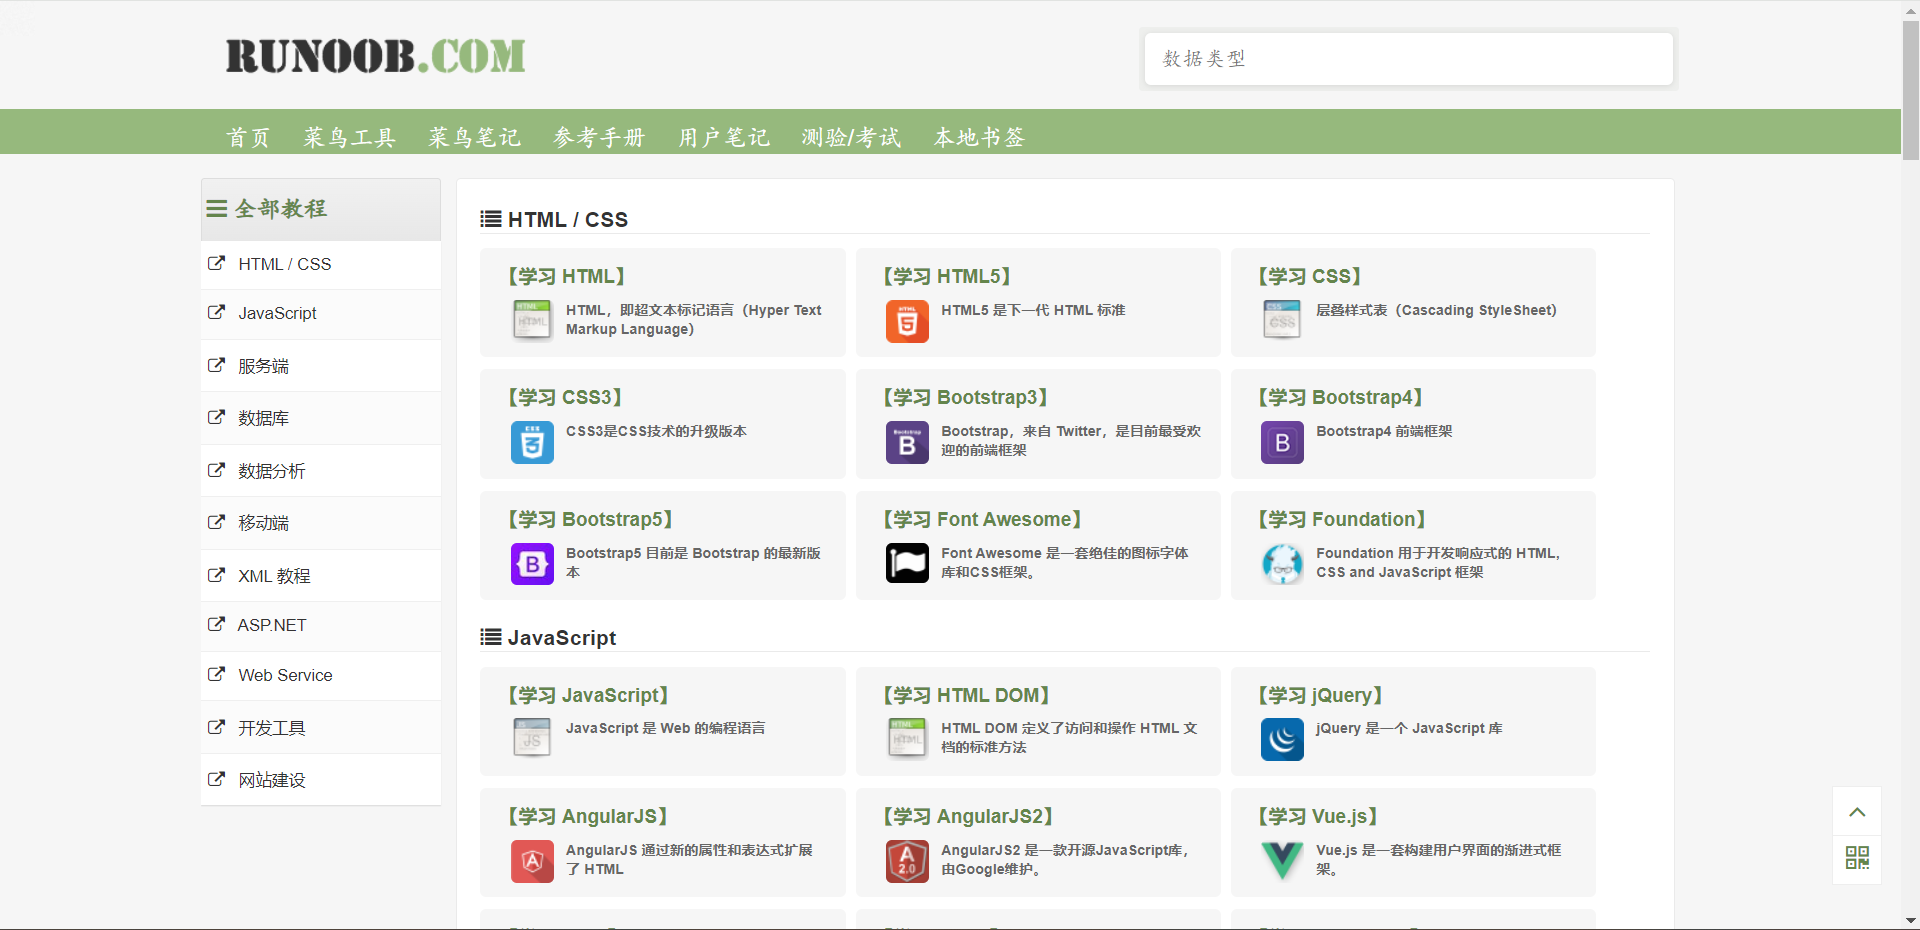Open the 【学习 HTML】 title link

click(x=567, y=276)
